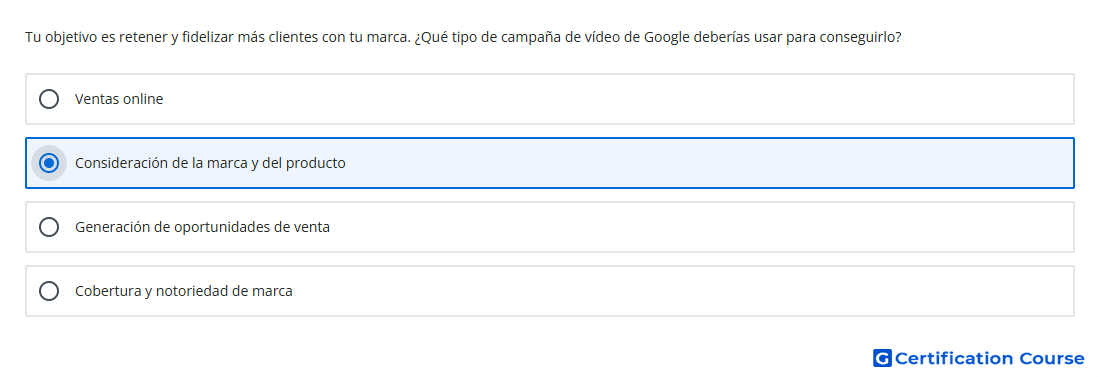Click the "Cobertura y notoriedad de marca" label

pos(184,291)
